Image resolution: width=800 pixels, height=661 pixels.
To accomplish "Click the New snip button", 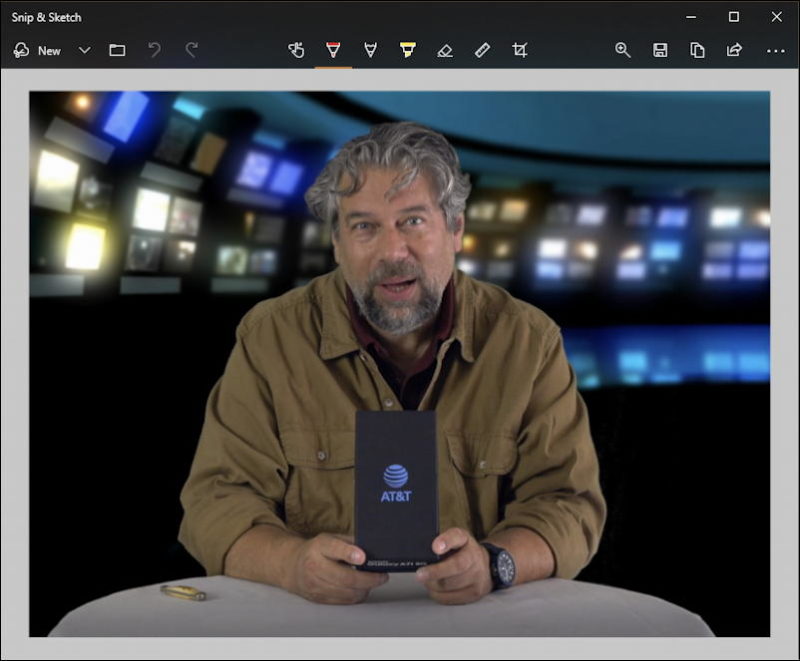I will pos(37,50).
